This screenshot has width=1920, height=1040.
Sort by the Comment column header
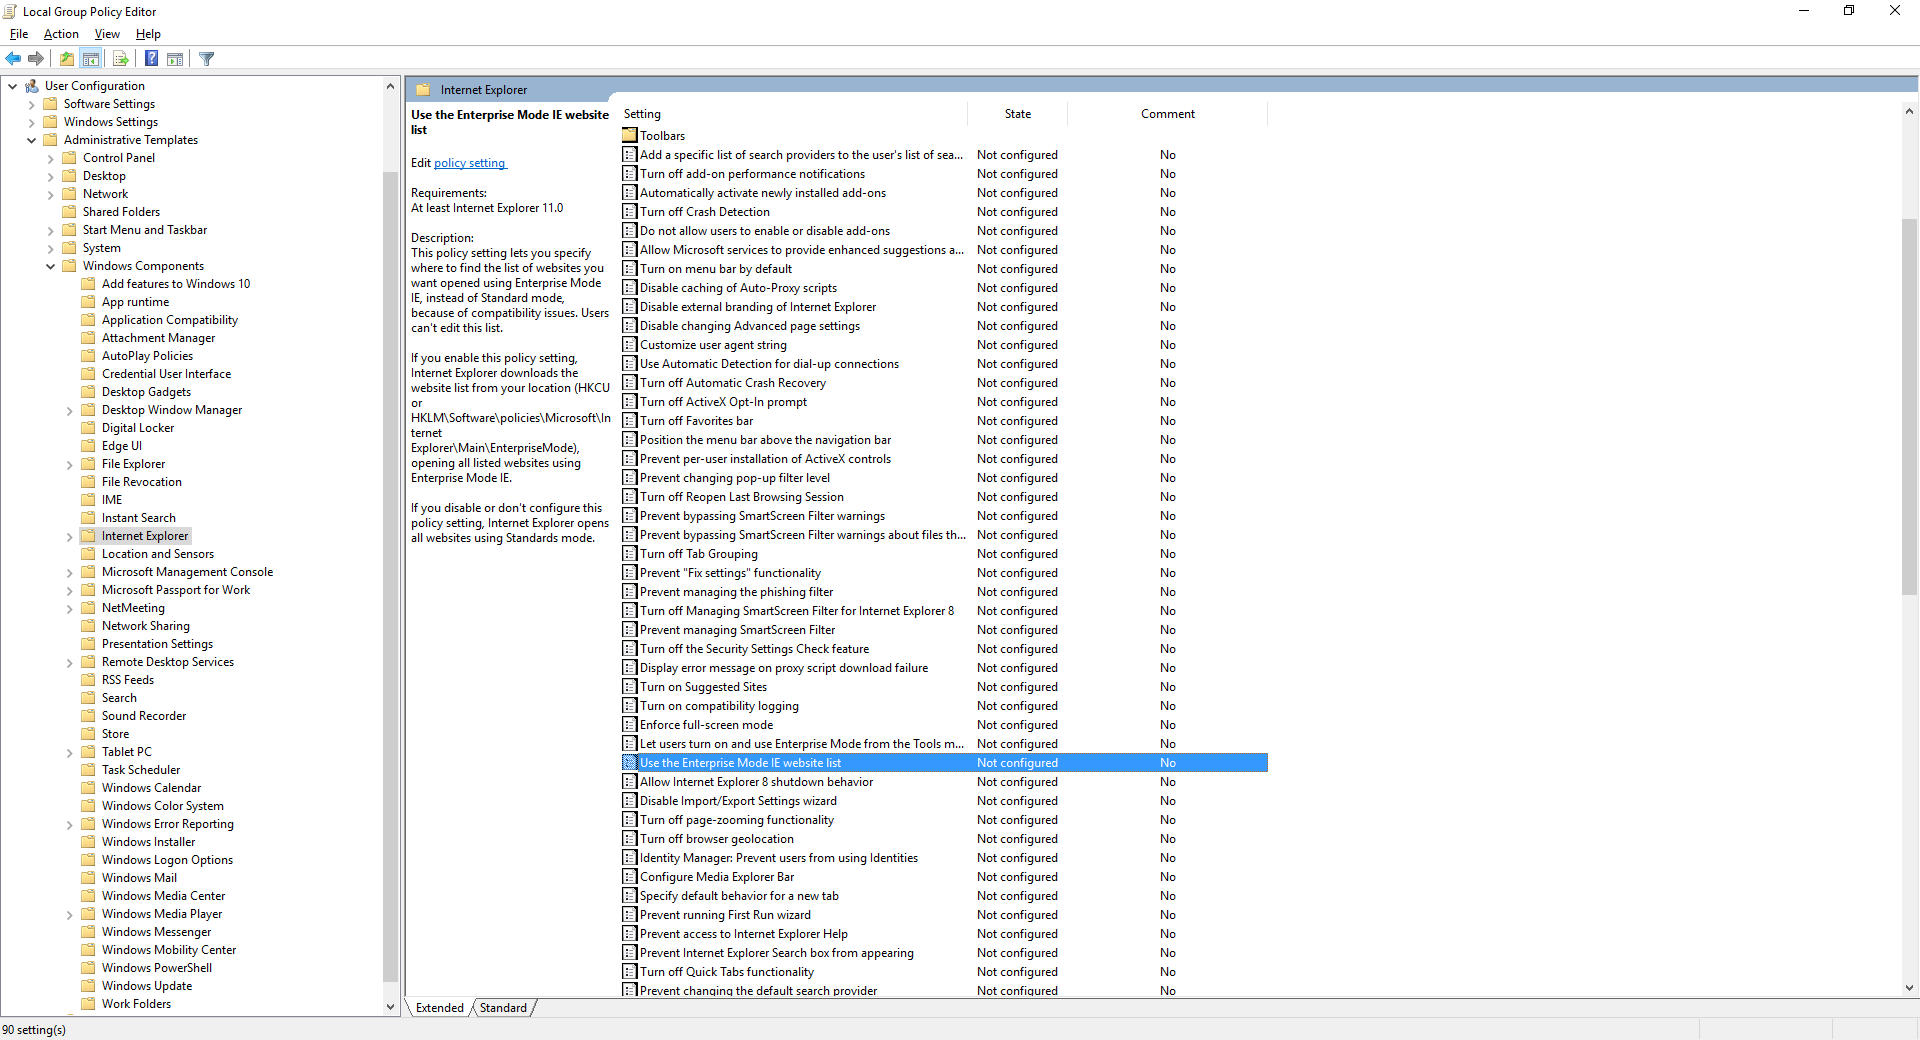pyautogui.click(x=1167, y=114)
